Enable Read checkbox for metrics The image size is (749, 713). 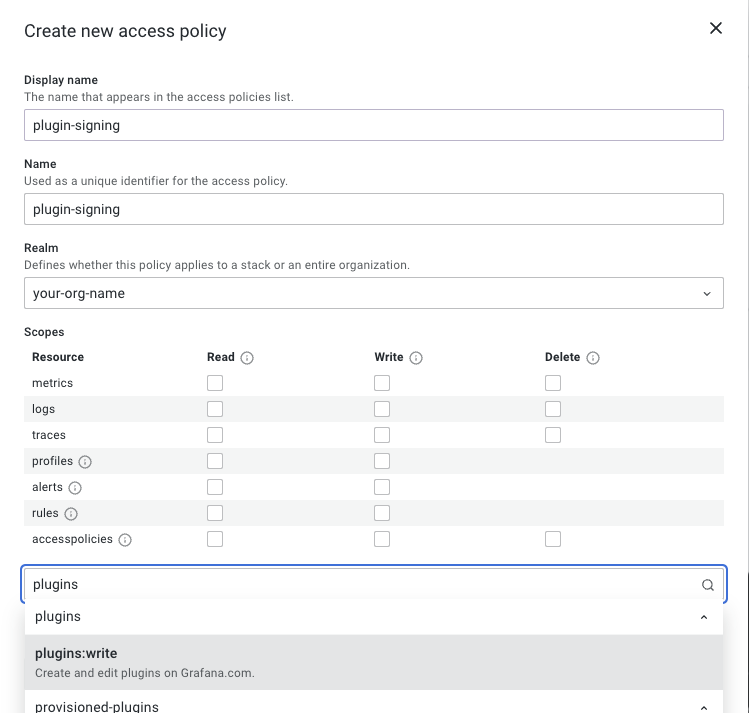coord(215,383)
